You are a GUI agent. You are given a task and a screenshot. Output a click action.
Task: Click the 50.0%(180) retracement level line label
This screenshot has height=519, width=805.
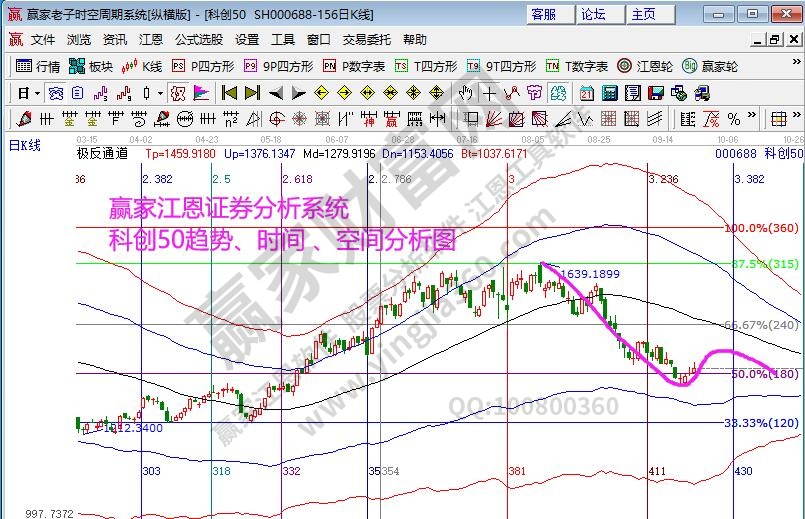[x=765, y=374]
